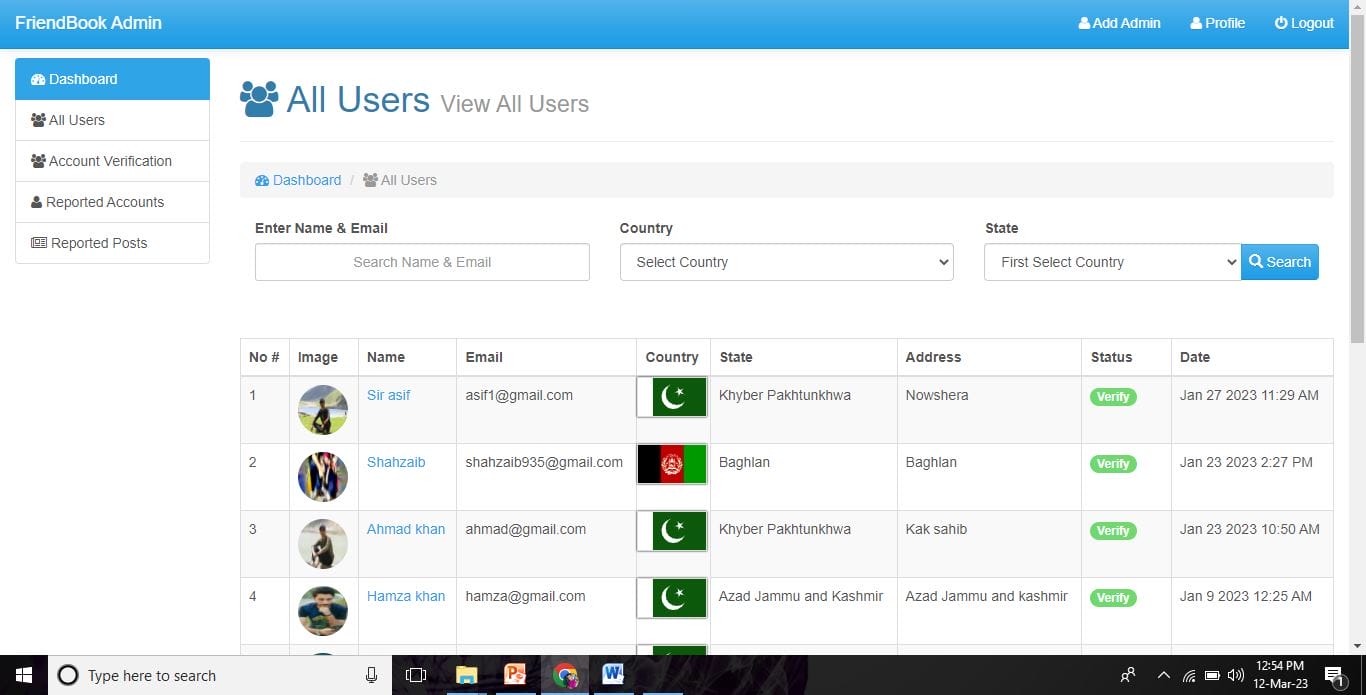Open Account Verification in the sidebar
This screenshot has width=1366, height=695.
112,161
